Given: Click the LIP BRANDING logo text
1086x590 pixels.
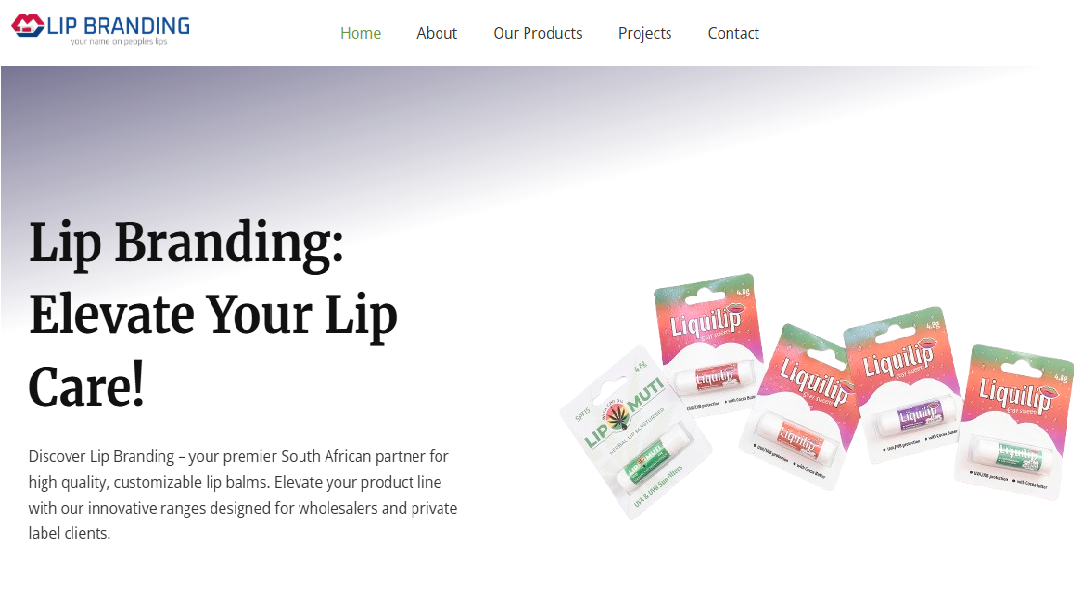Looking at the screenshot, I should click(x=118, y=26).
